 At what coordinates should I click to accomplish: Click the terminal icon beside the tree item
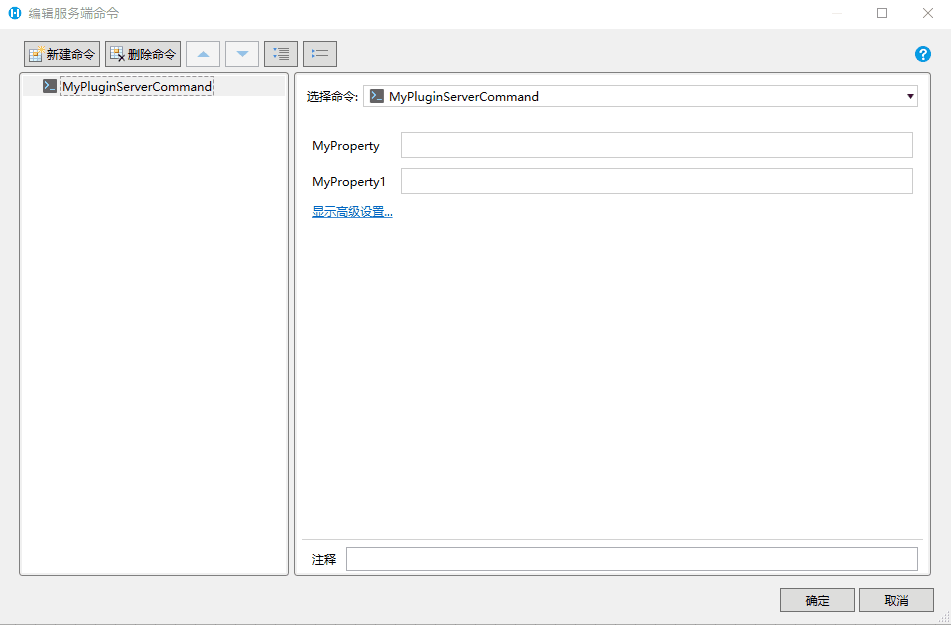[x=50, y=86]
